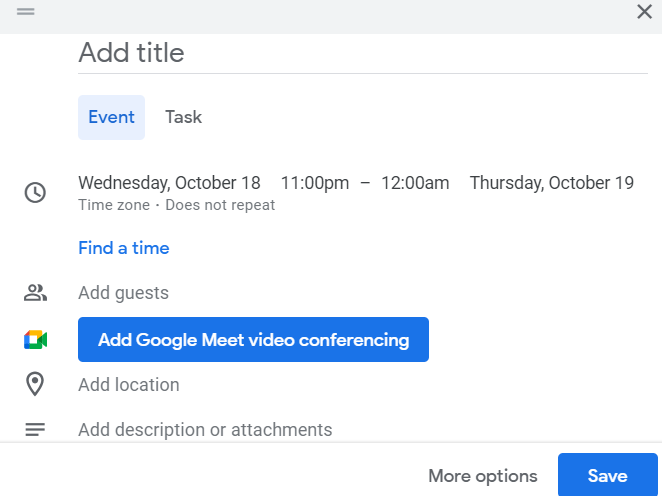Click the clock icon beside the date

[x=35, y=192]
